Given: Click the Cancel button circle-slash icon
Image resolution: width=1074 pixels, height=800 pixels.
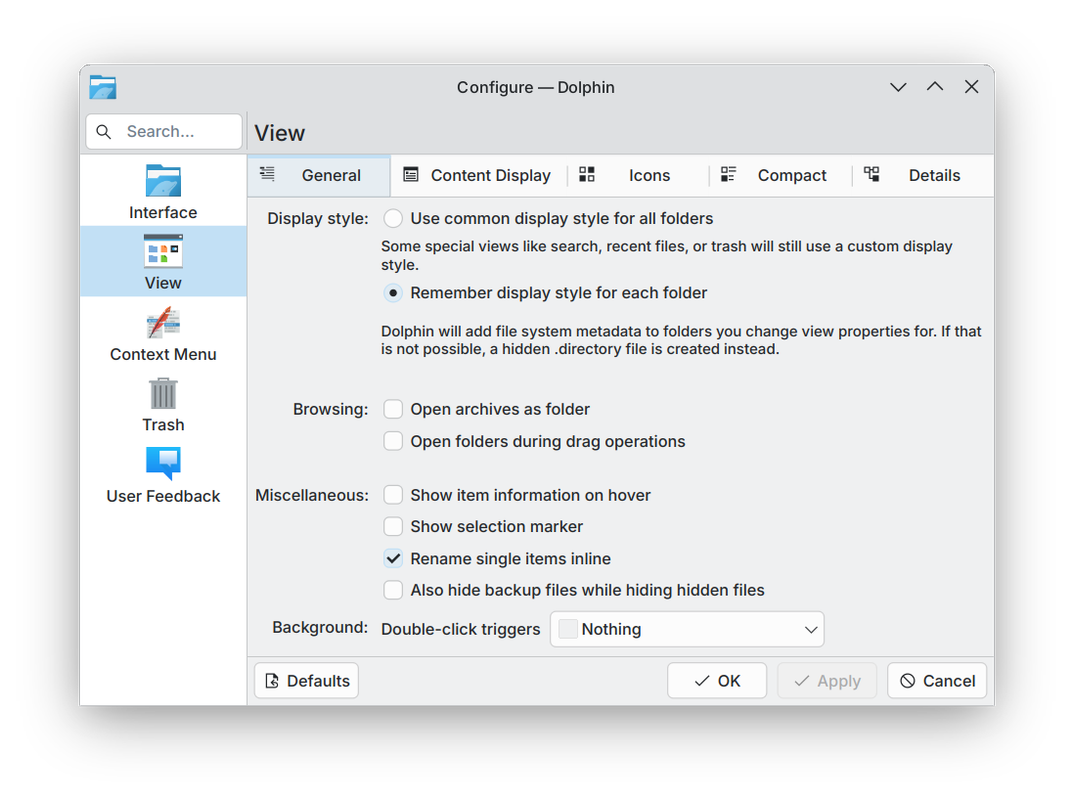Looking at the screenshot, I should [908, 681].
